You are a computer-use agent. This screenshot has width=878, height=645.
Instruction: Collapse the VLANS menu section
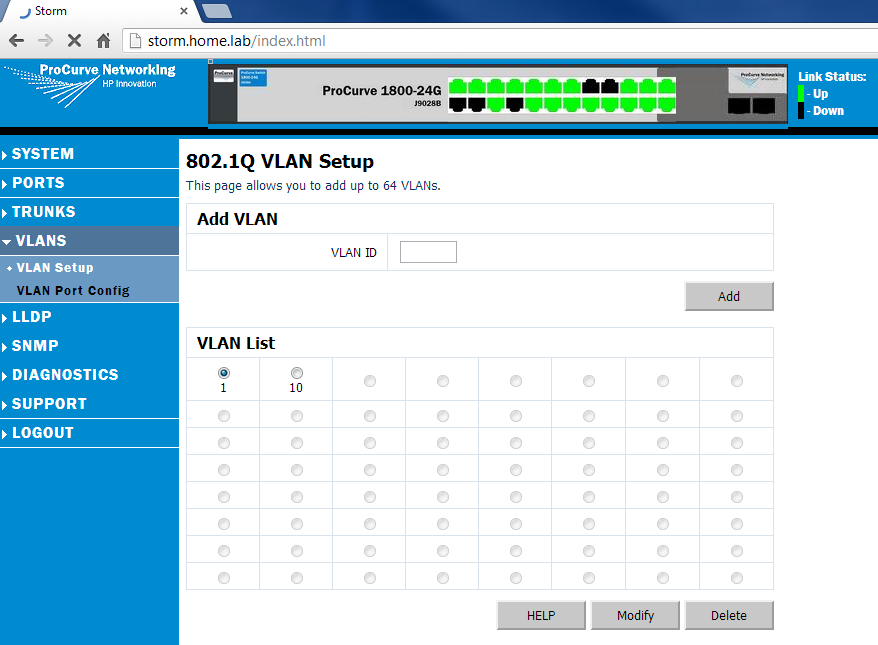click(40, 241)
